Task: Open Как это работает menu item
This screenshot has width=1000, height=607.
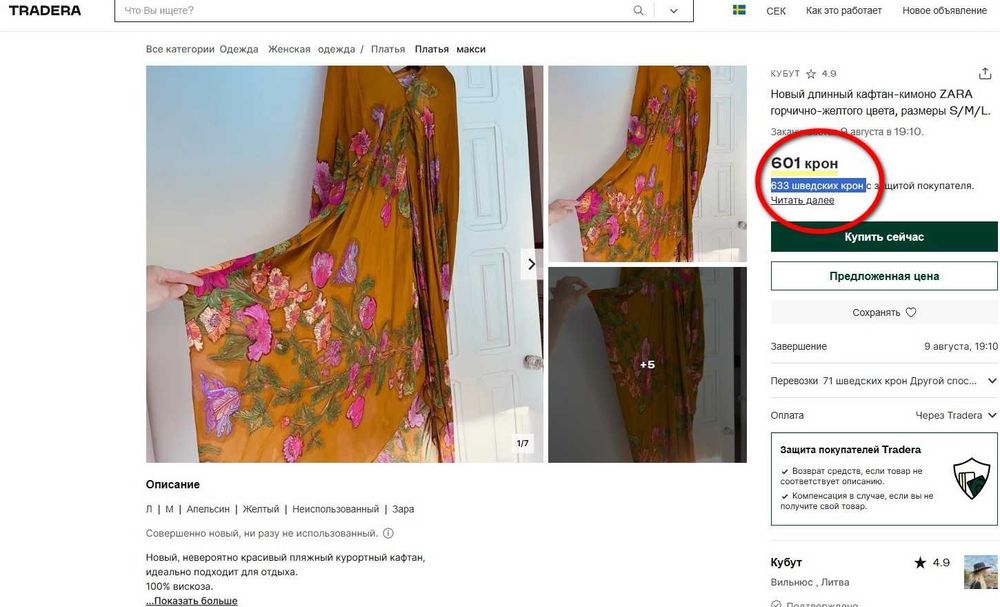Action: [x=843, y=11]
